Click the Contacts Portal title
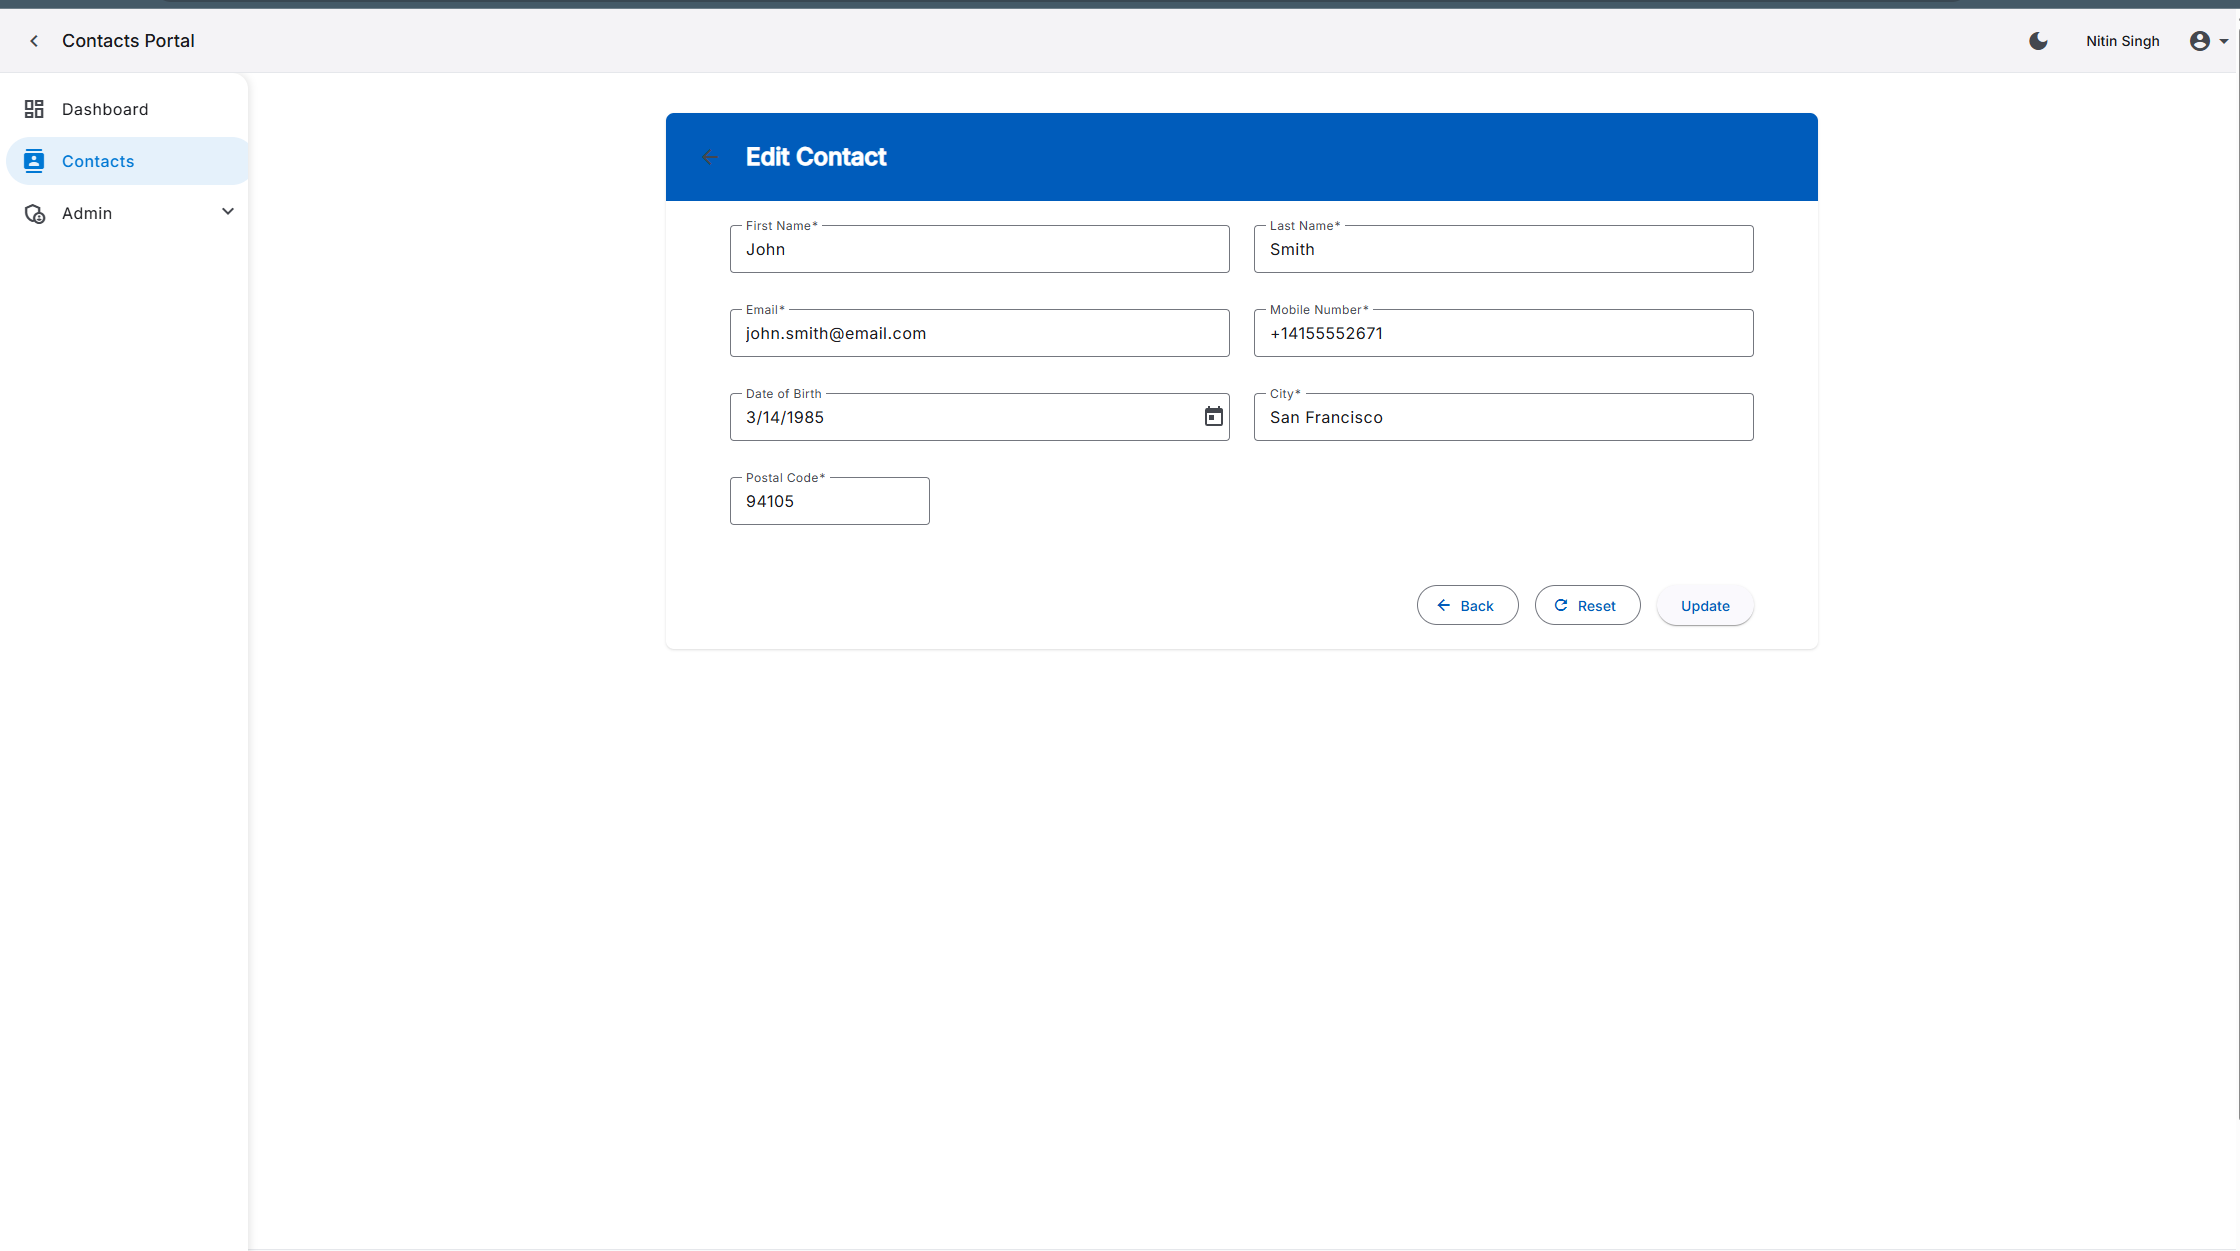This screenshot has height=1251, width=2240. click(x=128, y=41)
